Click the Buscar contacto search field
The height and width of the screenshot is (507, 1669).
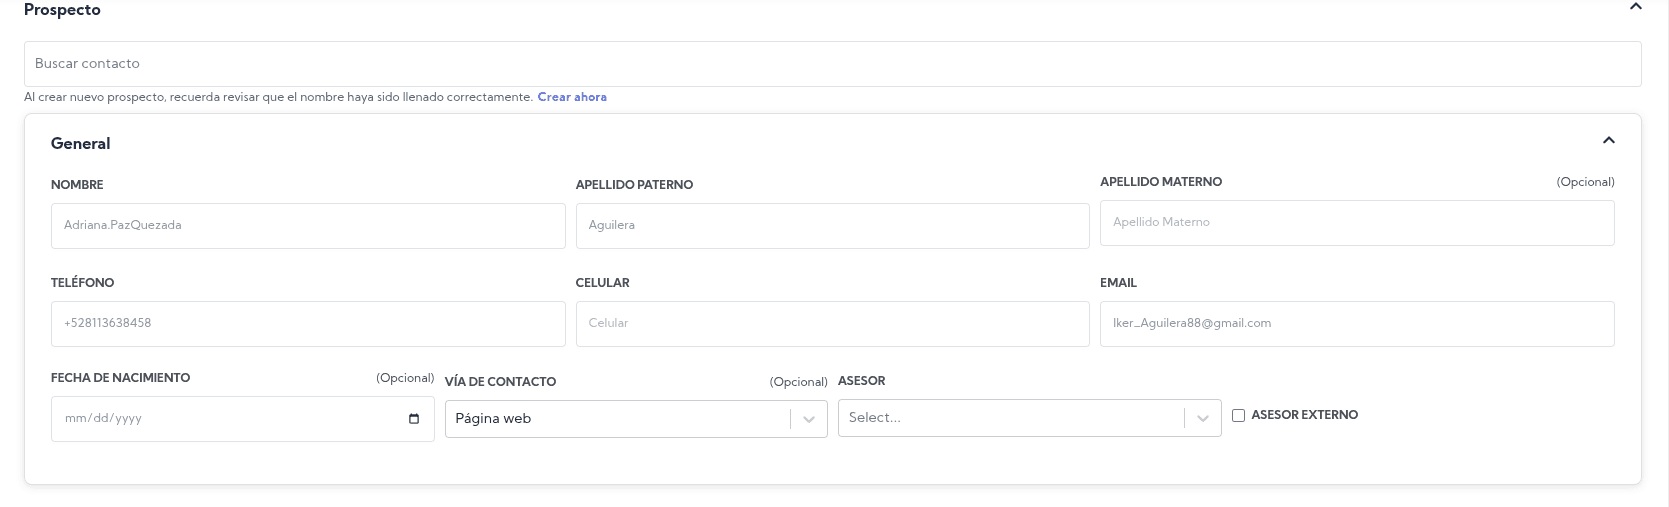[832, 64]
